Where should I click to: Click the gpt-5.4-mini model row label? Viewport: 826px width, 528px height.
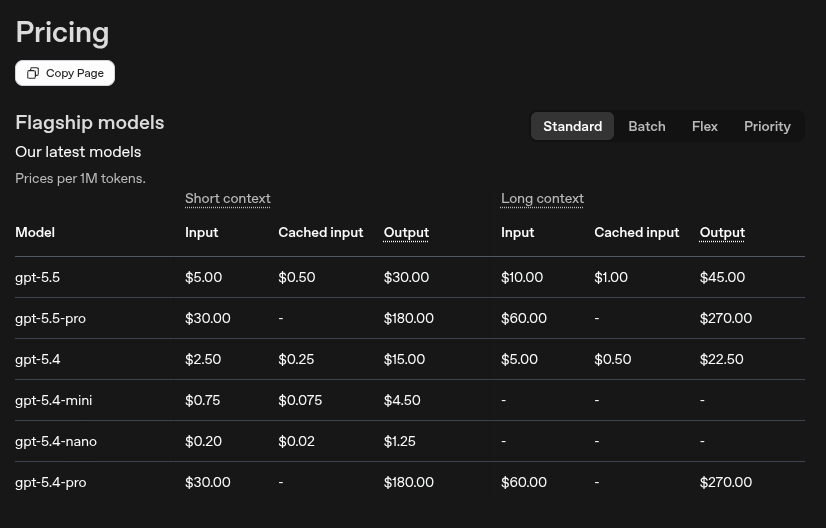54,400
